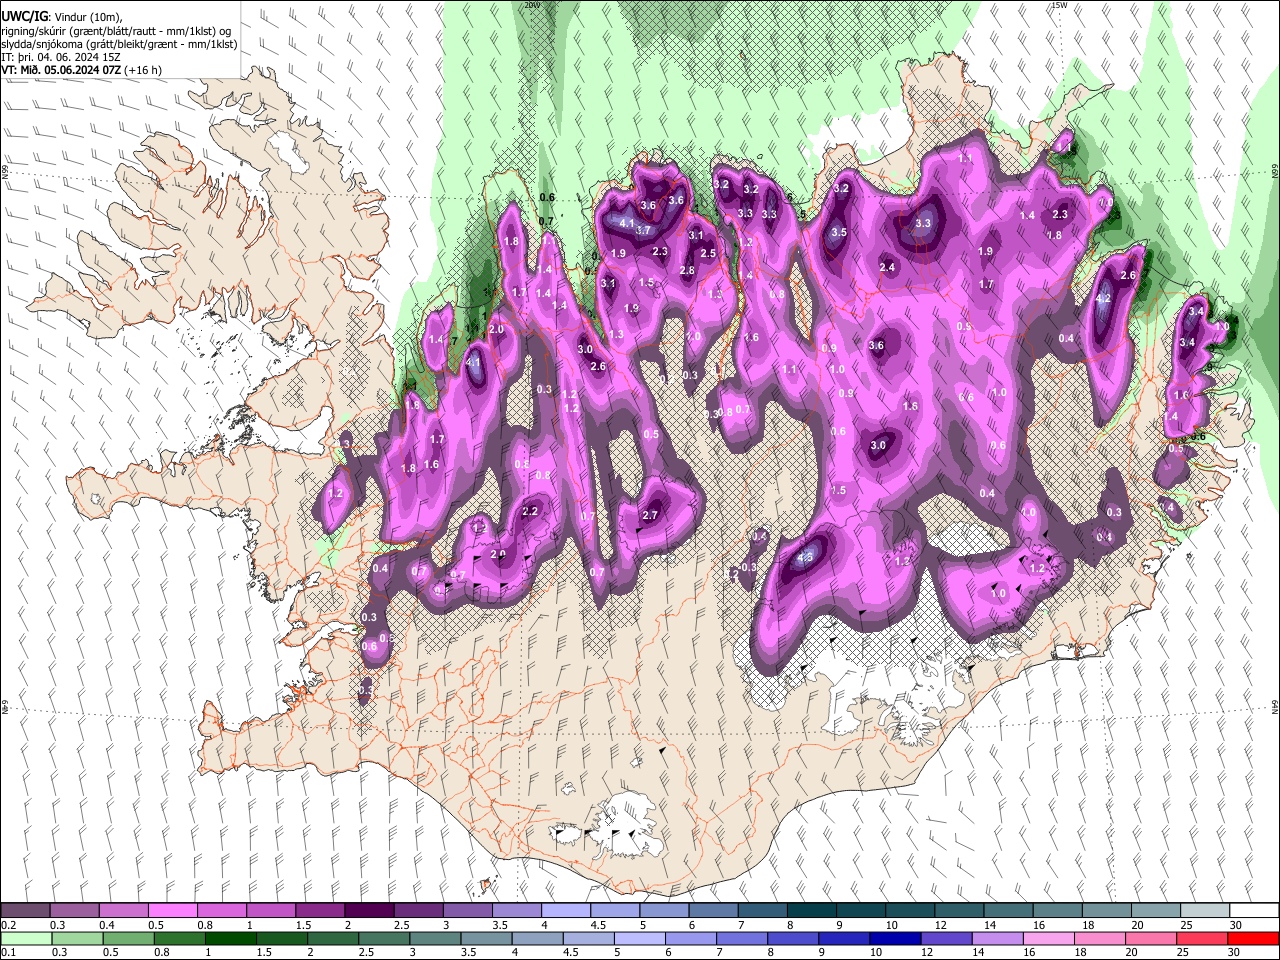Click the '2.8' precipitation value on the map

pyautogui.click(x=687, y=271)
